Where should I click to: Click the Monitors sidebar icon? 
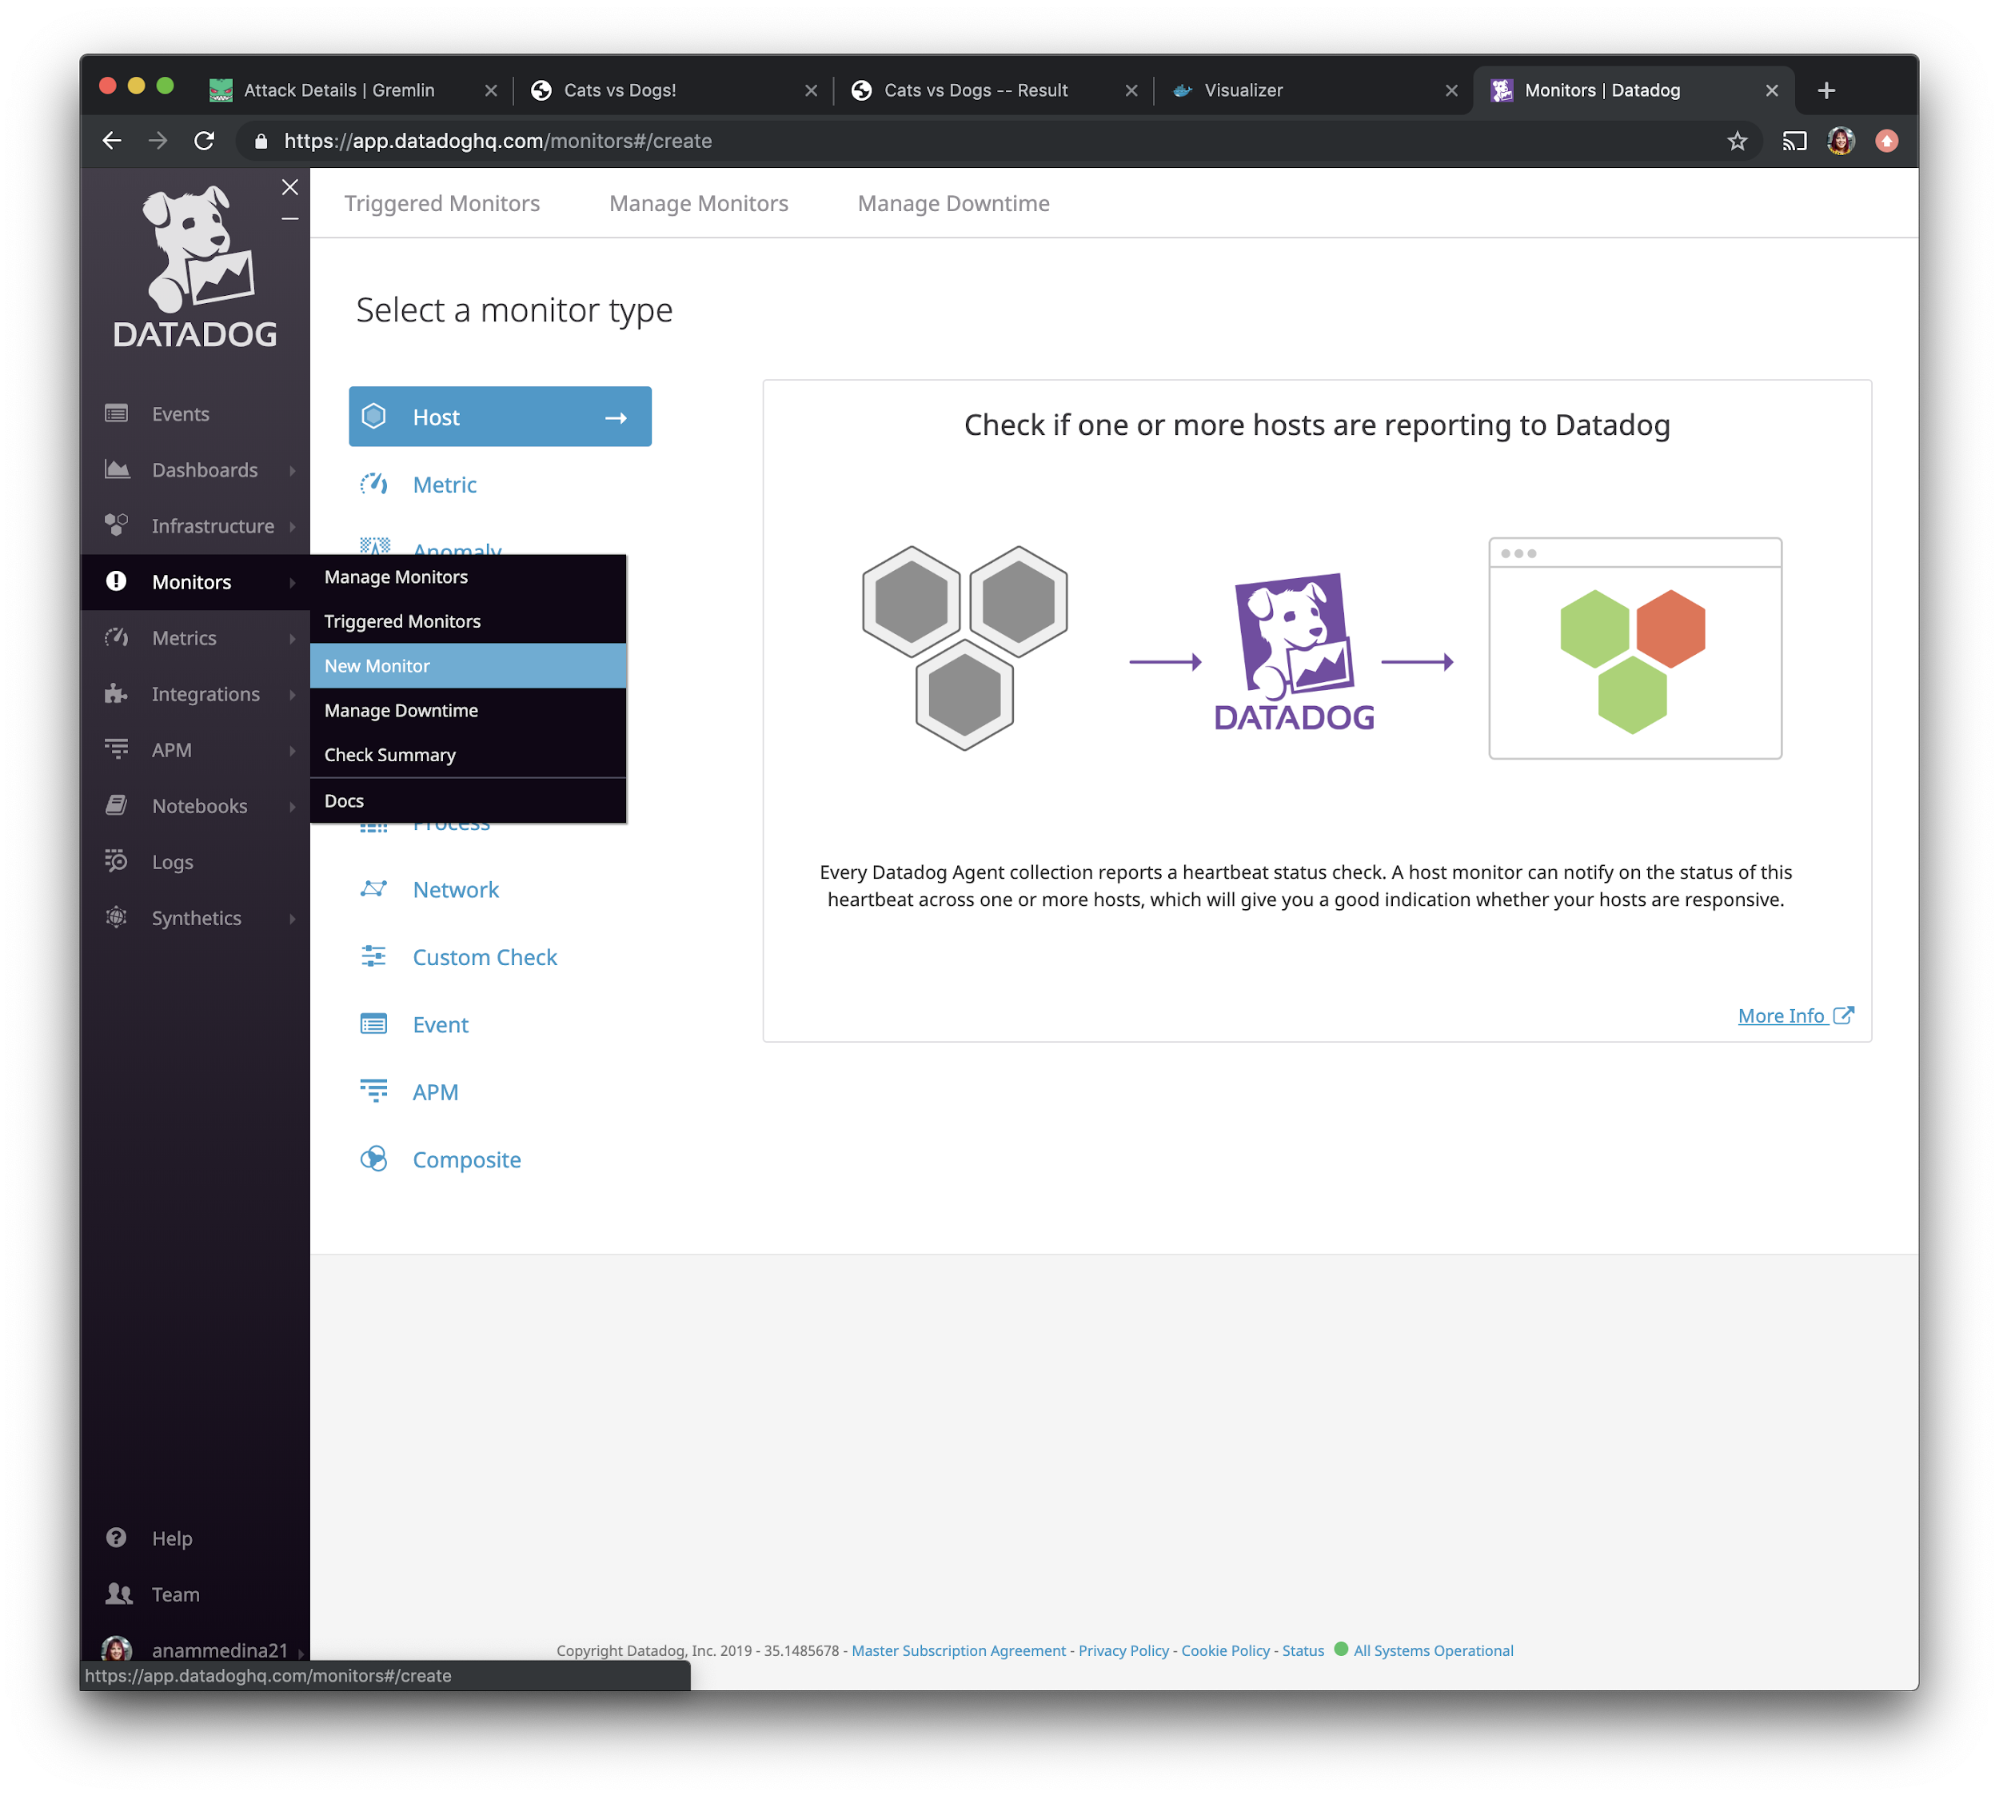(x=114, y=581)
